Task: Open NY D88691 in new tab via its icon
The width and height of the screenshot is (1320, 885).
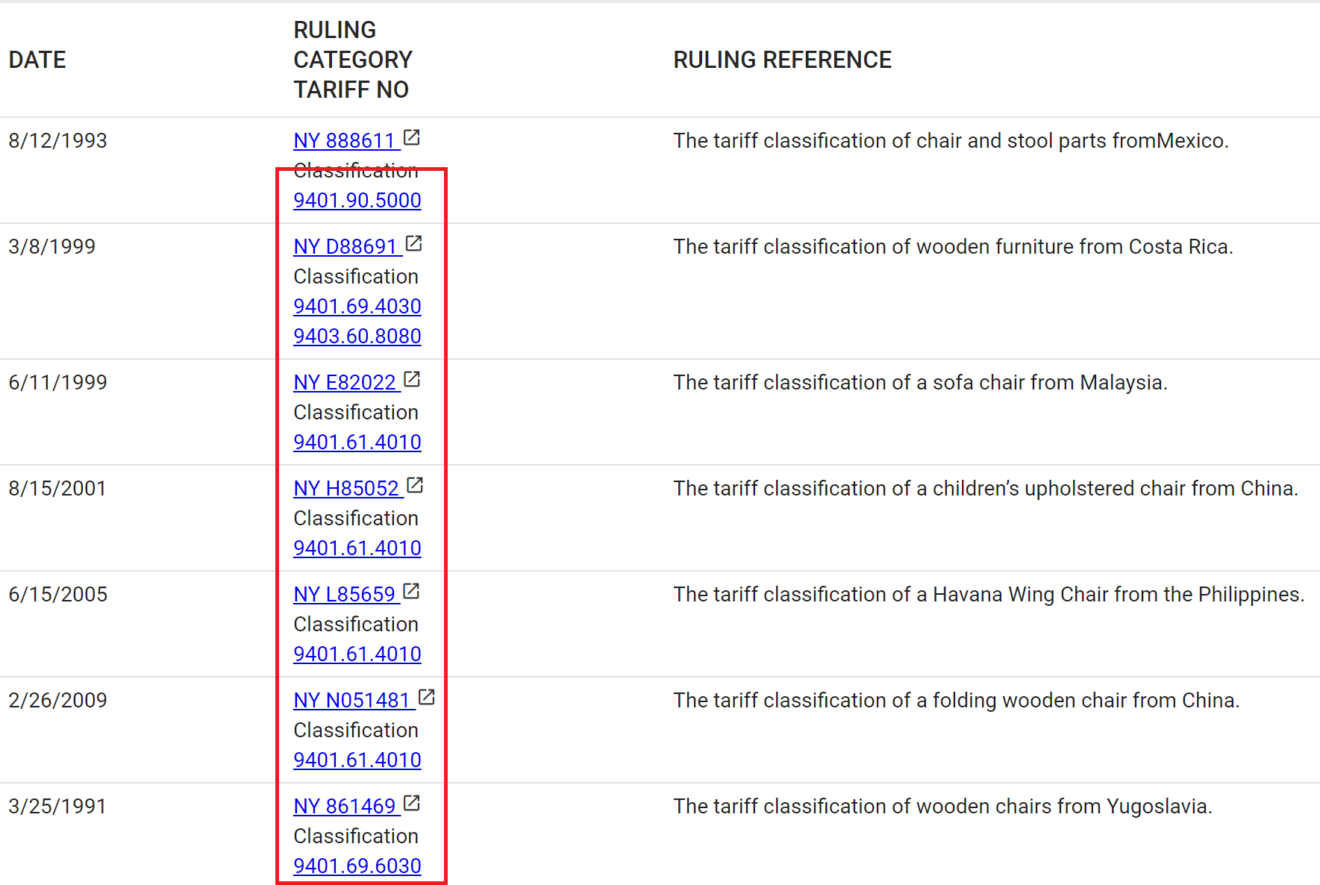Action: click(414, 243)
